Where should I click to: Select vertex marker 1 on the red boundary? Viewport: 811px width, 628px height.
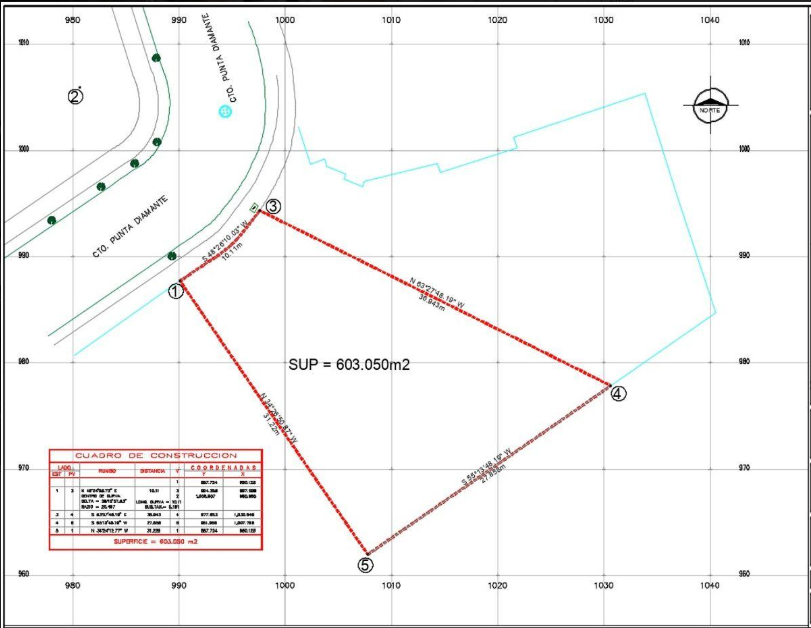175,289
